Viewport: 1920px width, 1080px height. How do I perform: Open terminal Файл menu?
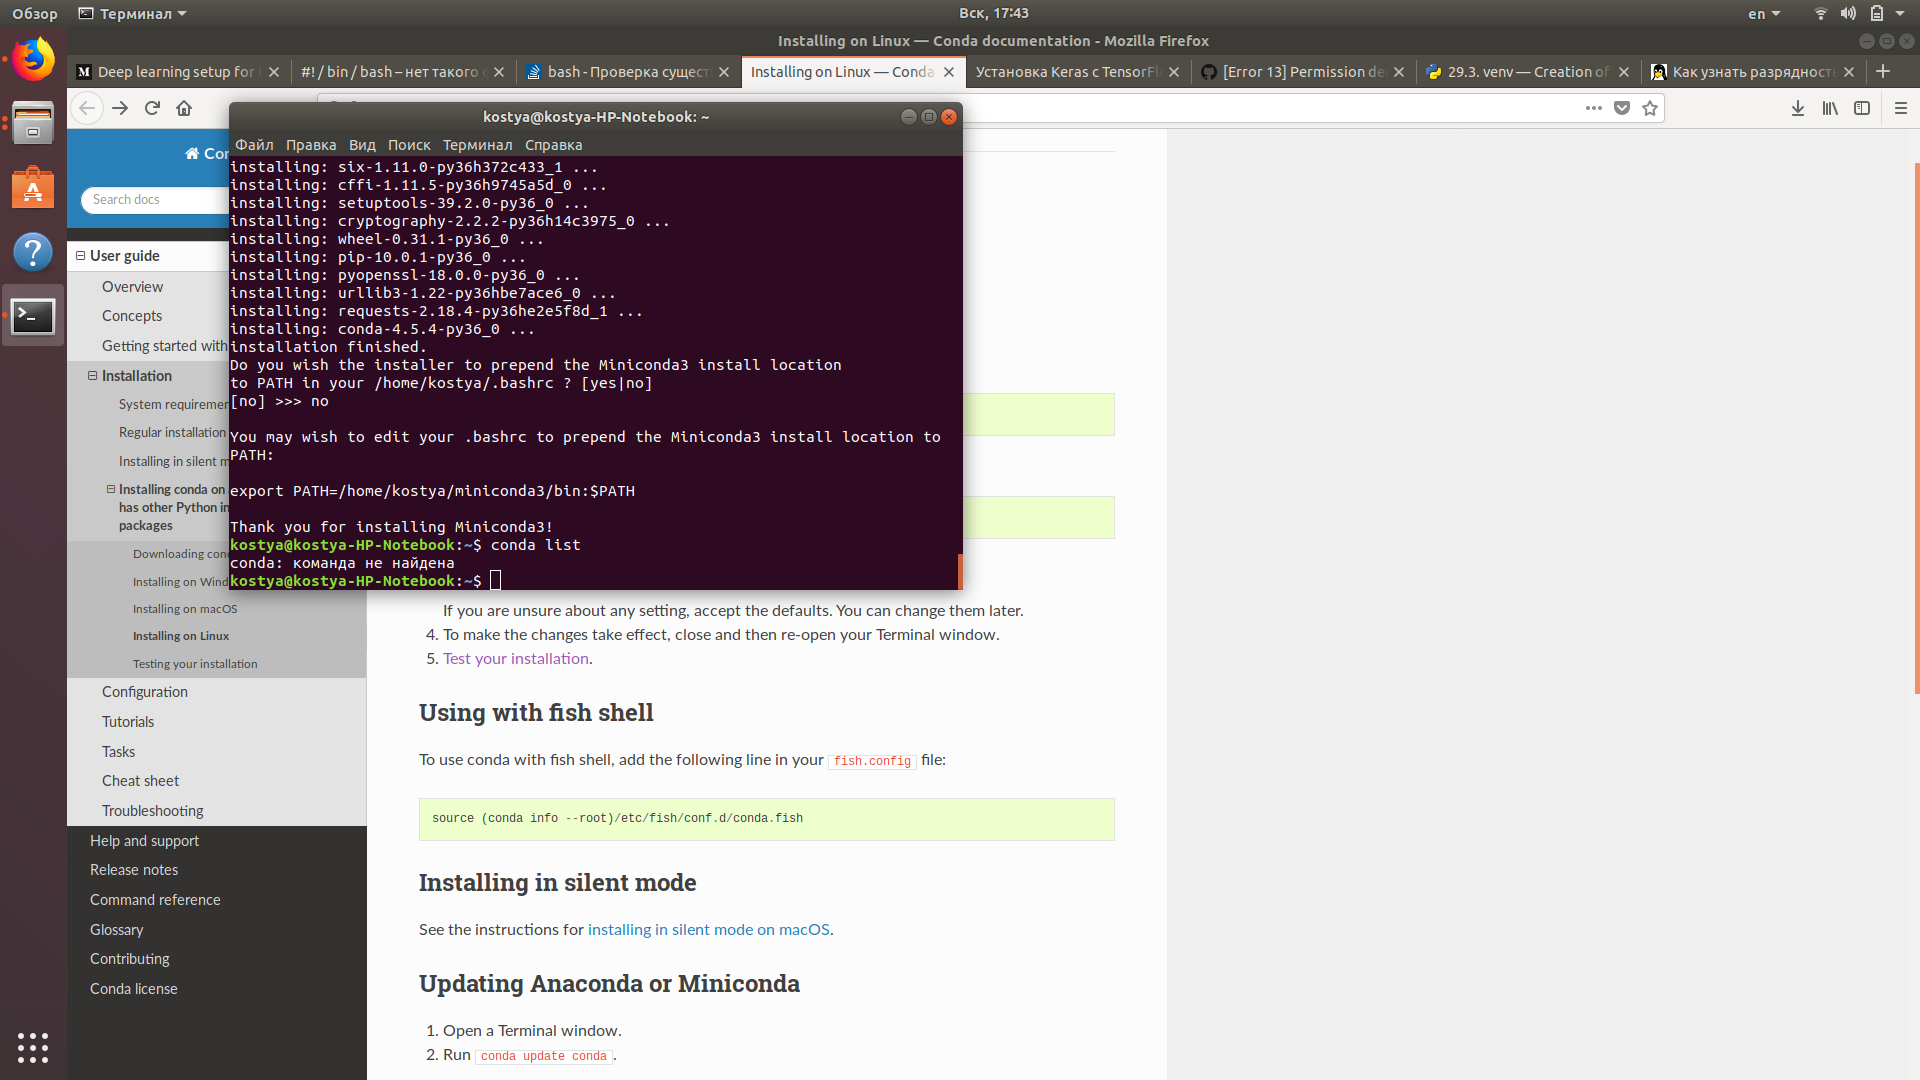(x=254, y=145)
